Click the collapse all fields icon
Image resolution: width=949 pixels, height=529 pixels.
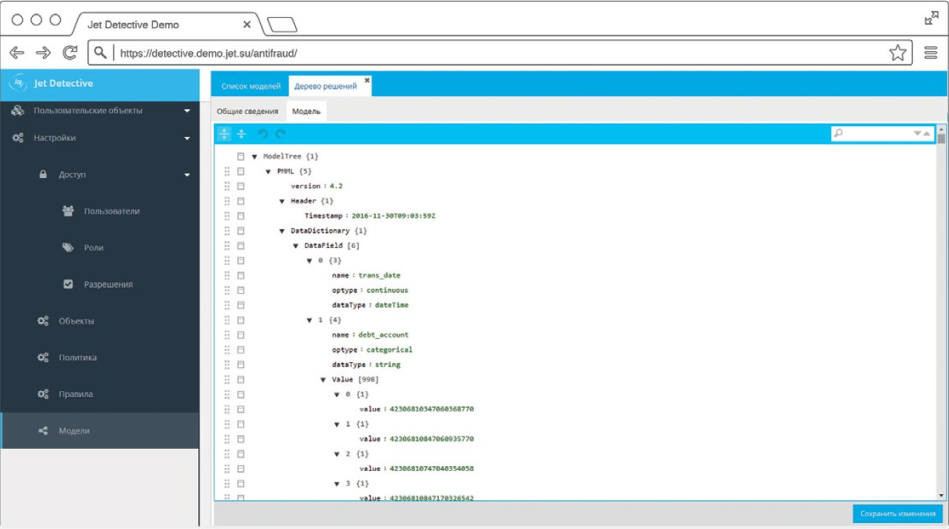[x=241, y=134]
